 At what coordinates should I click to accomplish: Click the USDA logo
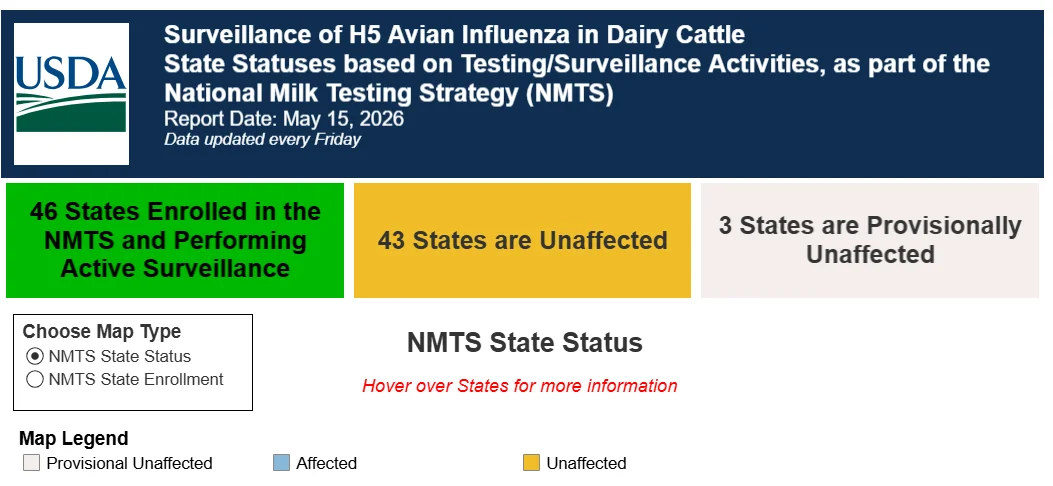71,93
